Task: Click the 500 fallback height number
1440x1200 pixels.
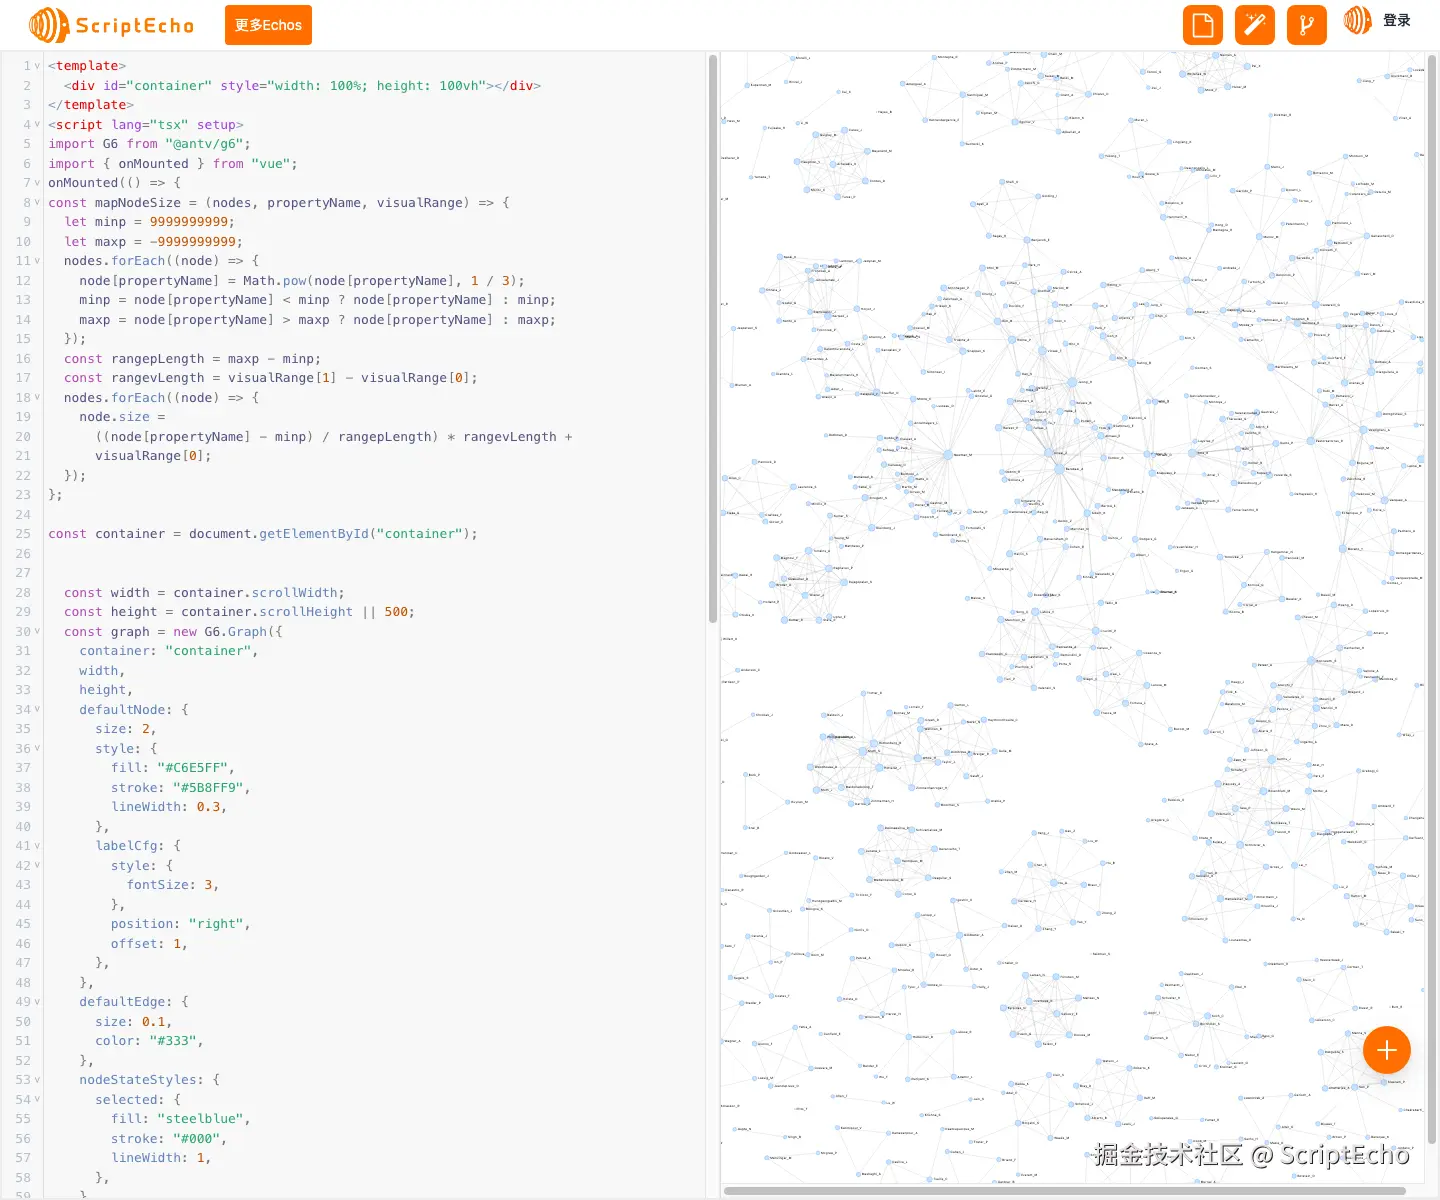Action: pyautogui.click(x=396, y=612)
